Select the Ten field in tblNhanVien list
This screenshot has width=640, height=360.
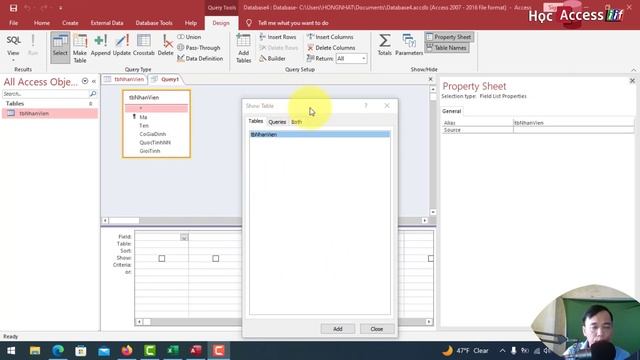(x=144, y=126)
